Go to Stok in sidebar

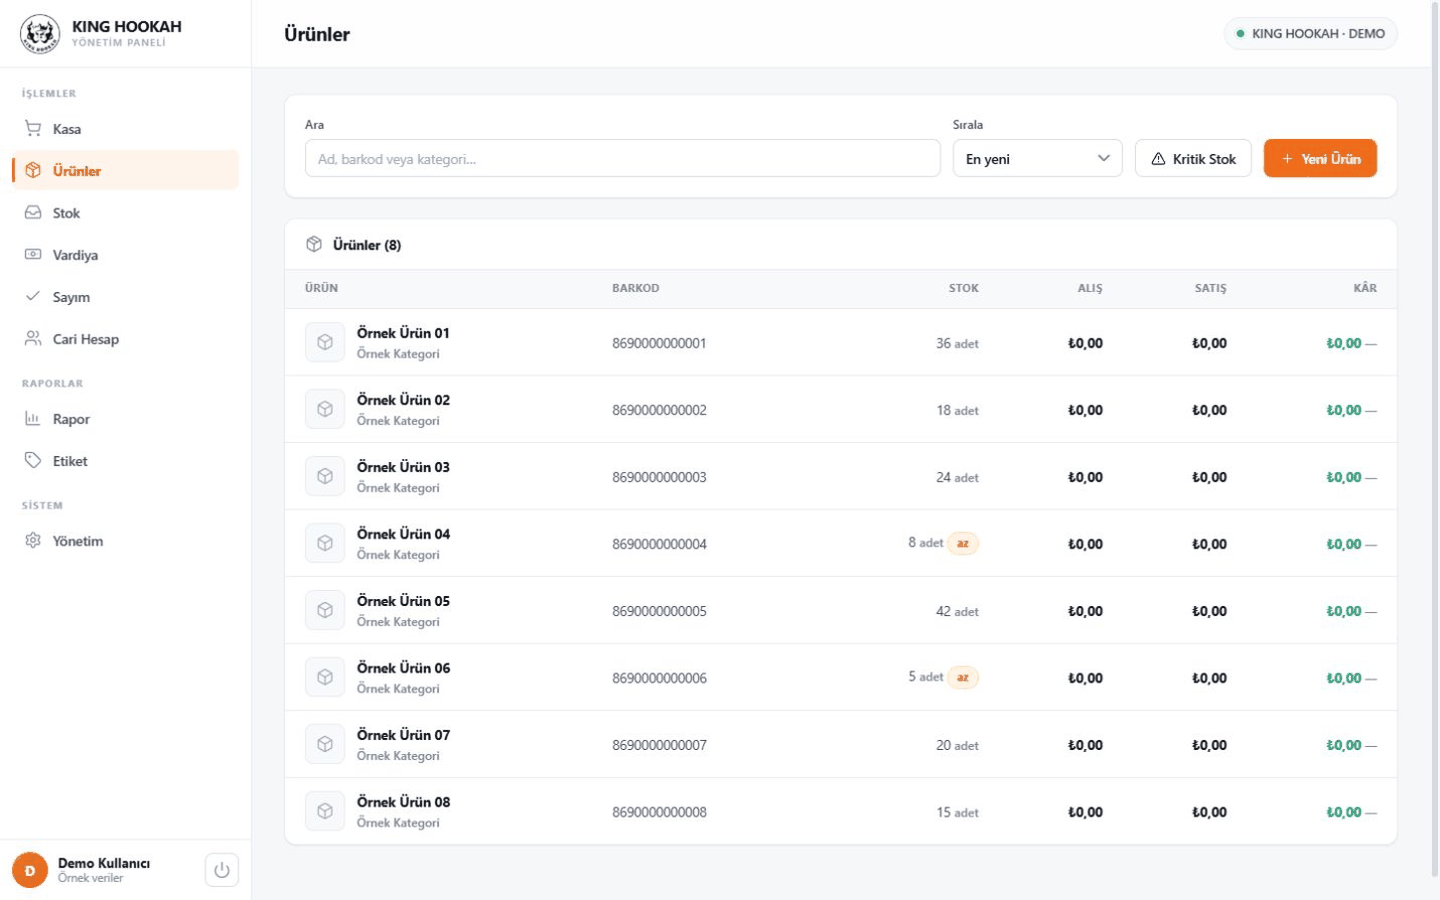pos(126,213)
